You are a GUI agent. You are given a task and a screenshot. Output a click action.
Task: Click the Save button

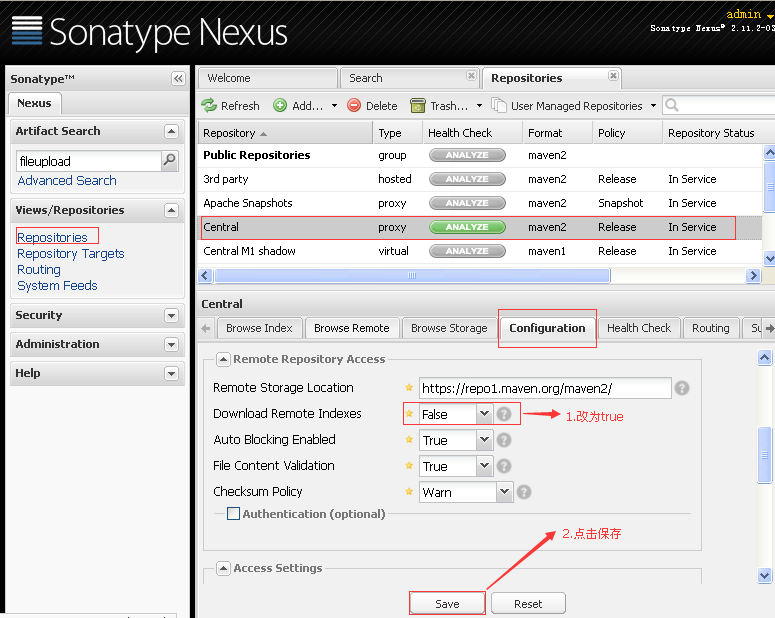pos(447,604)
